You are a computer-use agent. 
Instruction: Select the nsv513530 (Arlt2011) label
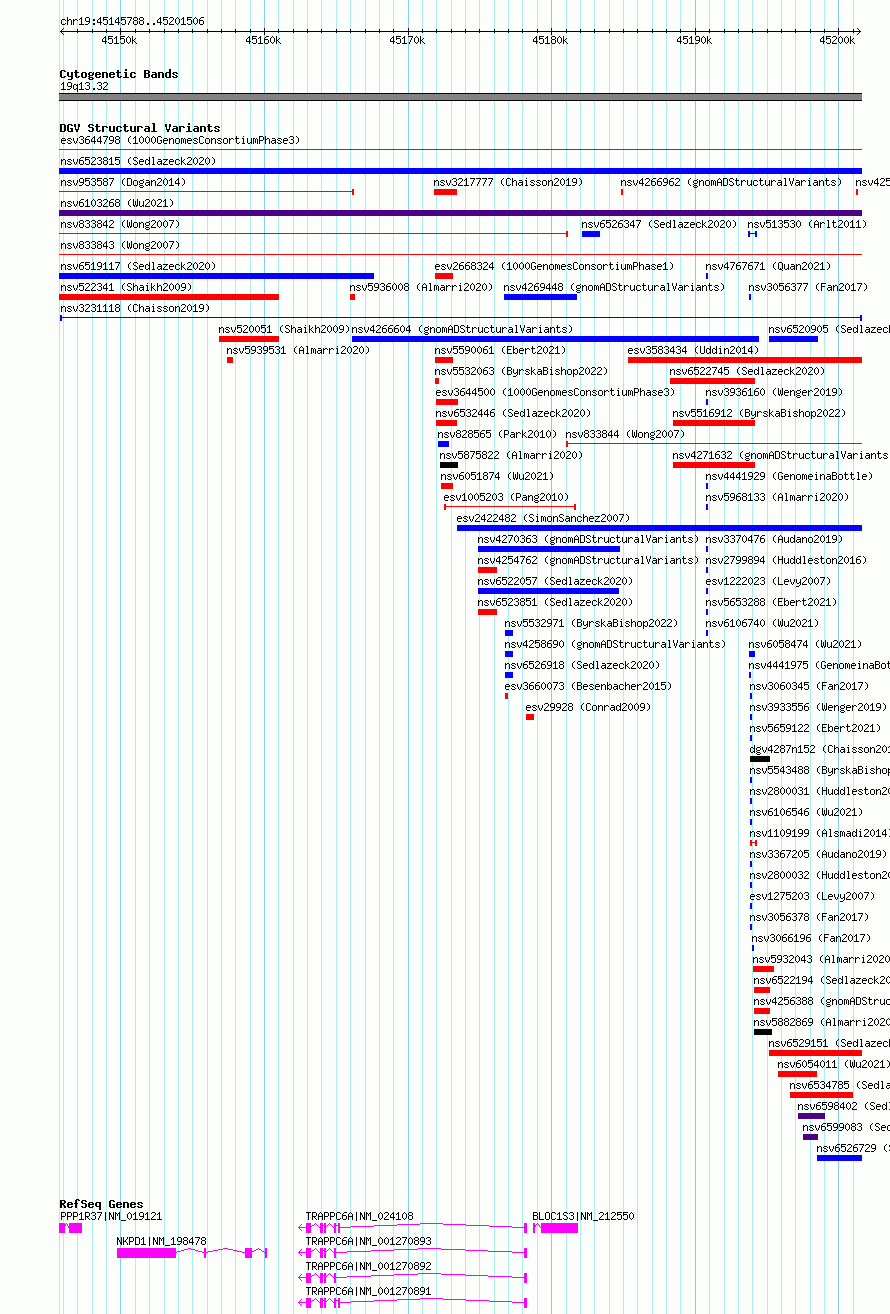pos(807,224)
